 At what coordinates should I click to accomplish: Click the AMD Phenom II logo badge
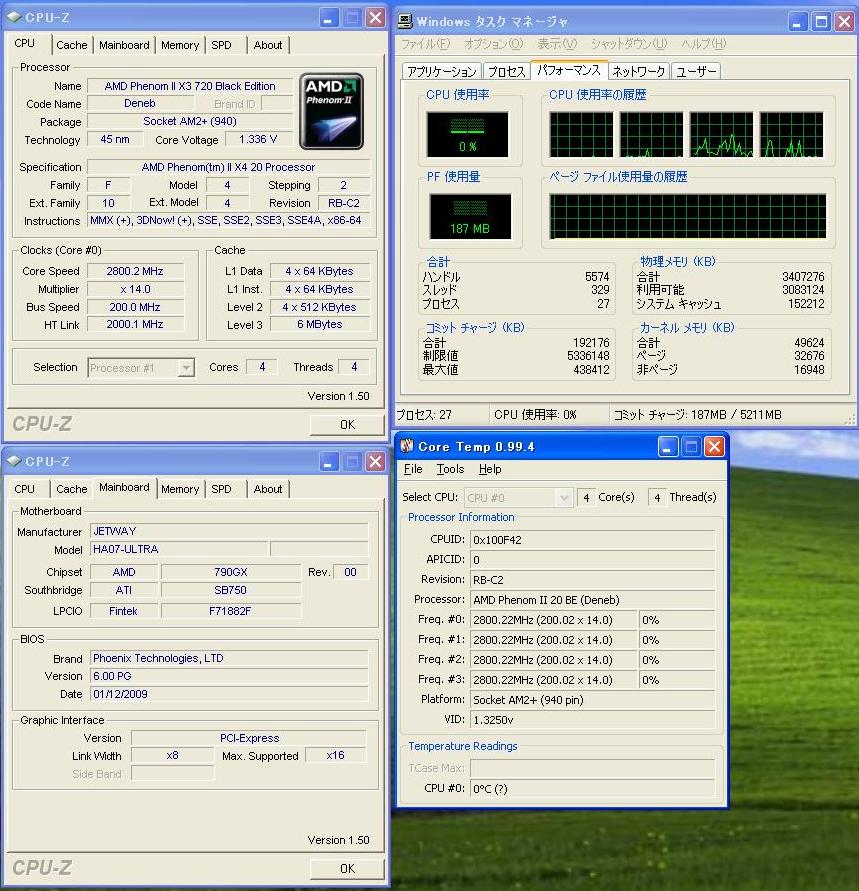pos(331,111)
